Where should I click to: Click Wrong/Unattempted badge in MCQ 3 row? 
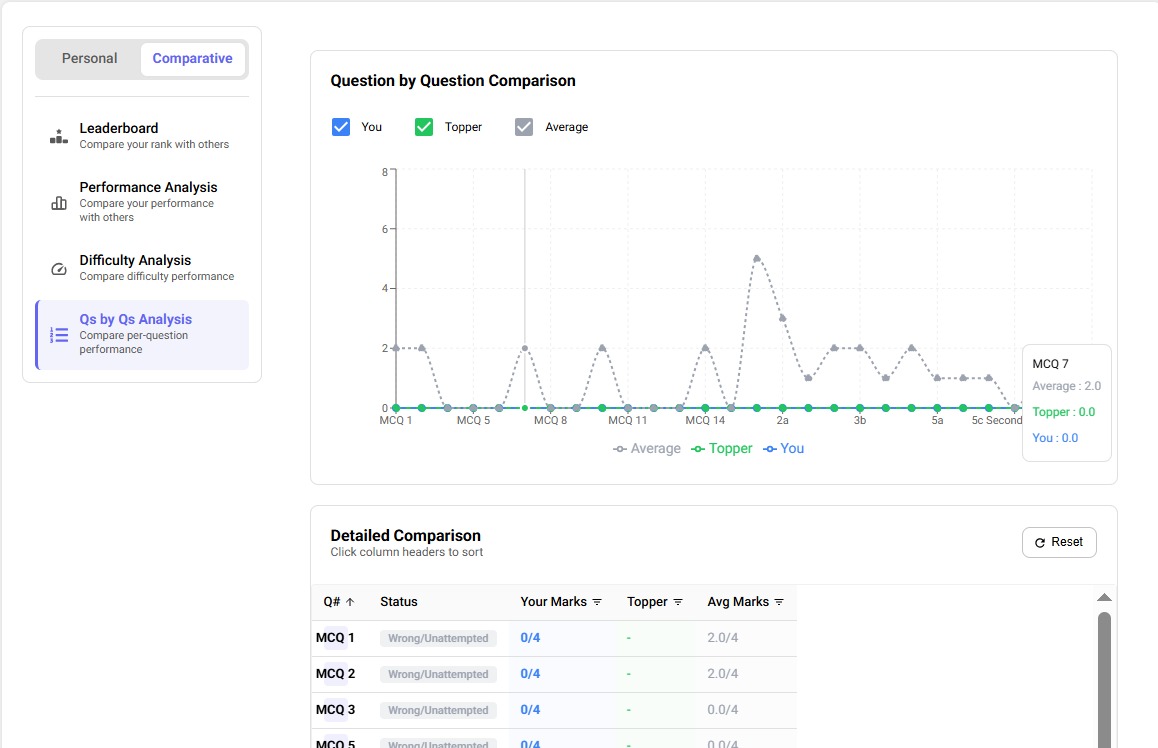438,710
